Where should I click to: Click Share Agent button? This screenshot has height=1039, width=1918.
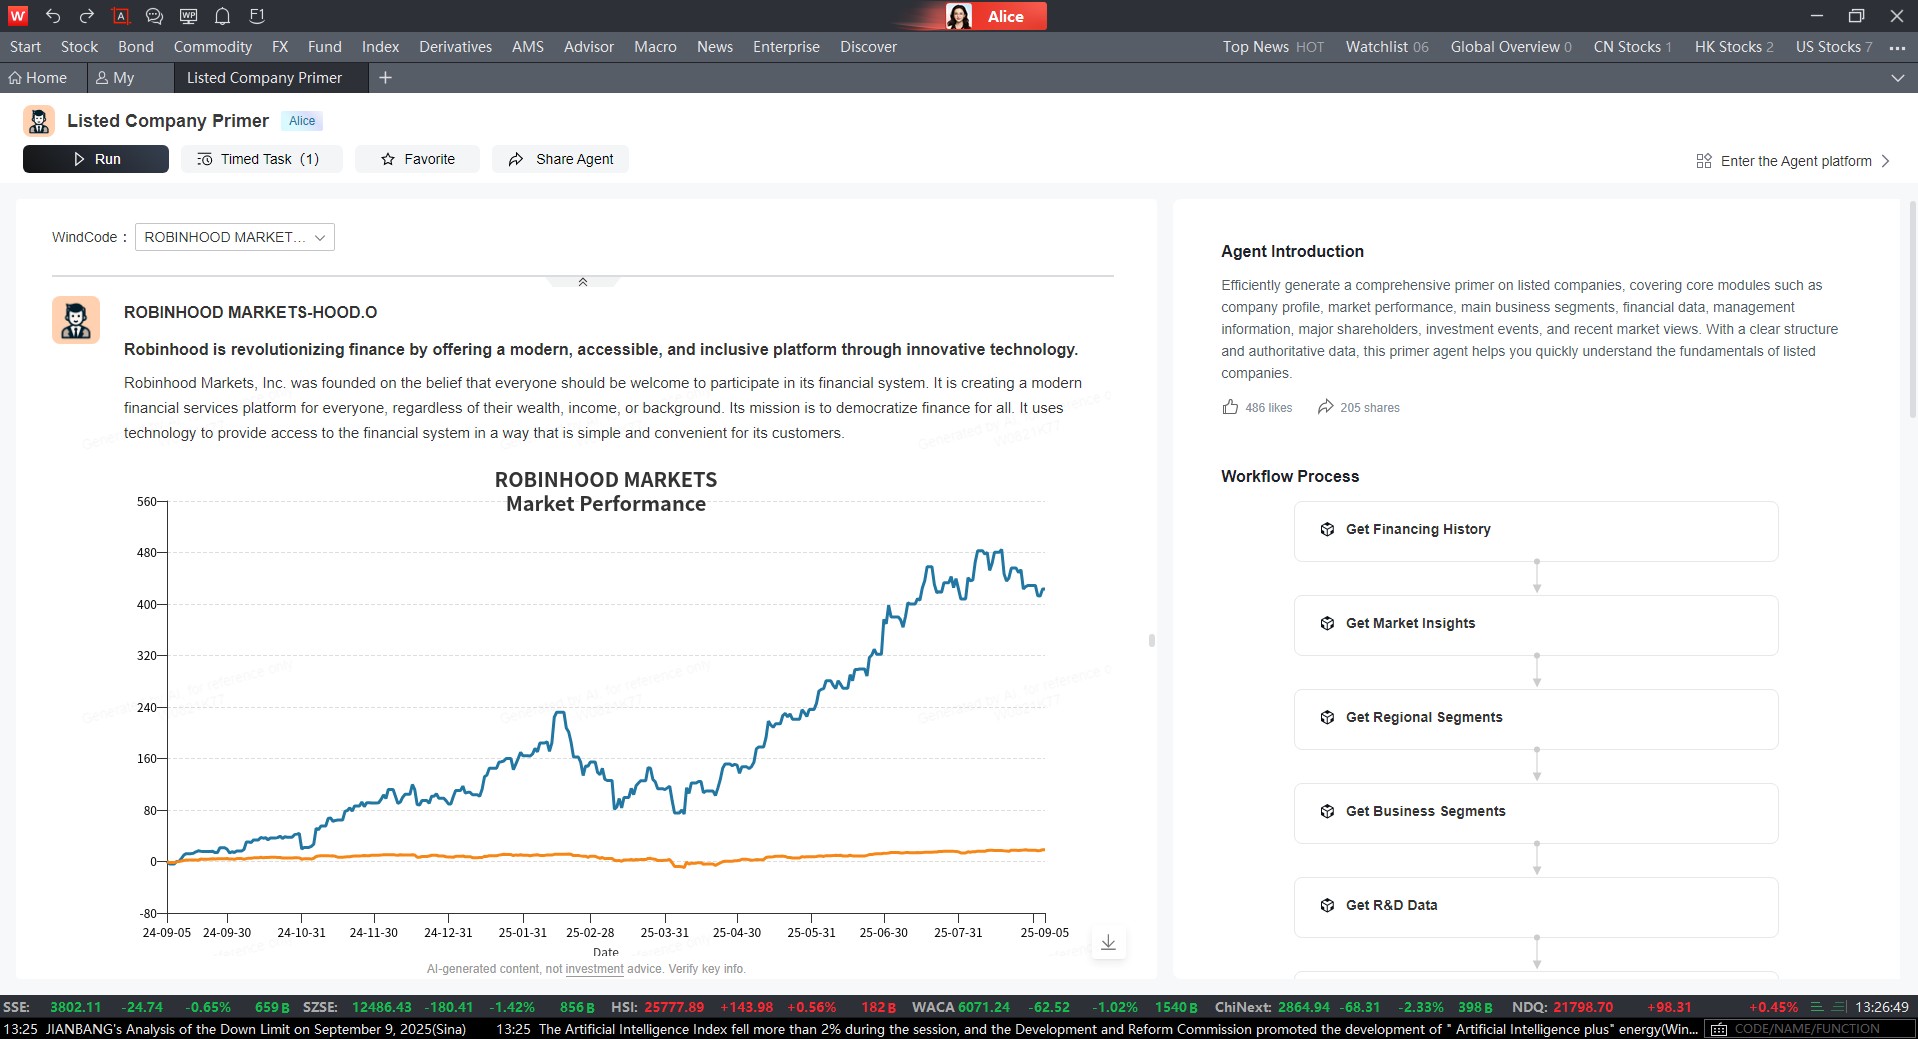pyautogui.click(x=560, y=159)
